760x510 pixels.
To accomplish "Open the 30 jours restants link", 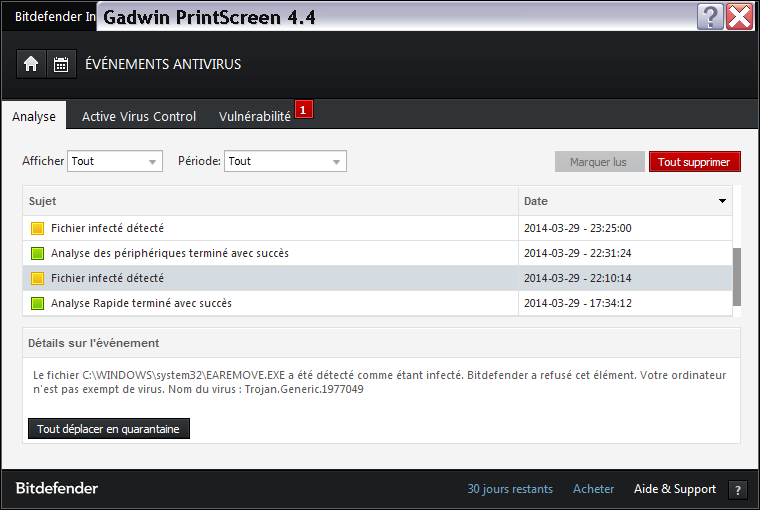I will click(510, 489).
